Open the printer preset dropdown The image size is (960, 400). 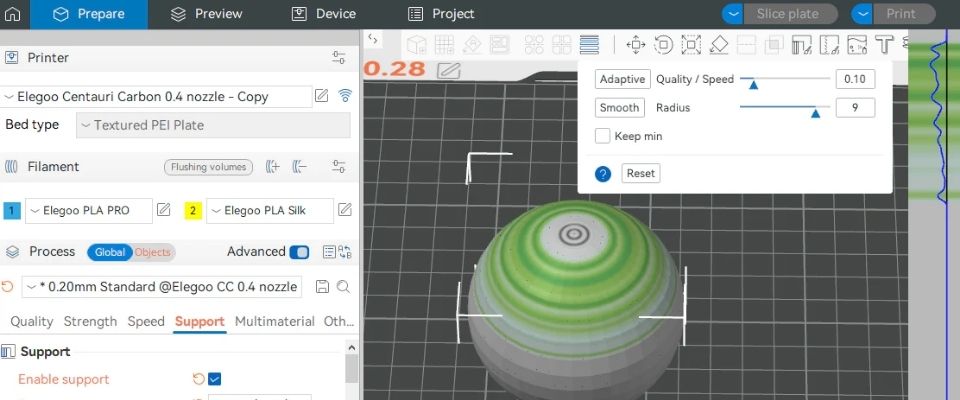(x=156, y=96)
